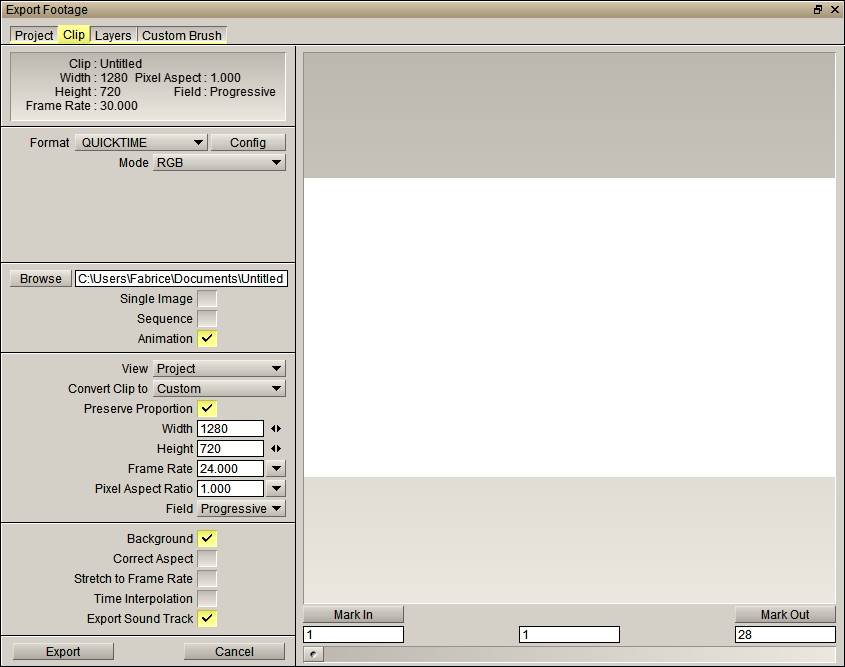Click the Mark In button
The width and height of the screenshot is (845, 667).
point(354,615)
